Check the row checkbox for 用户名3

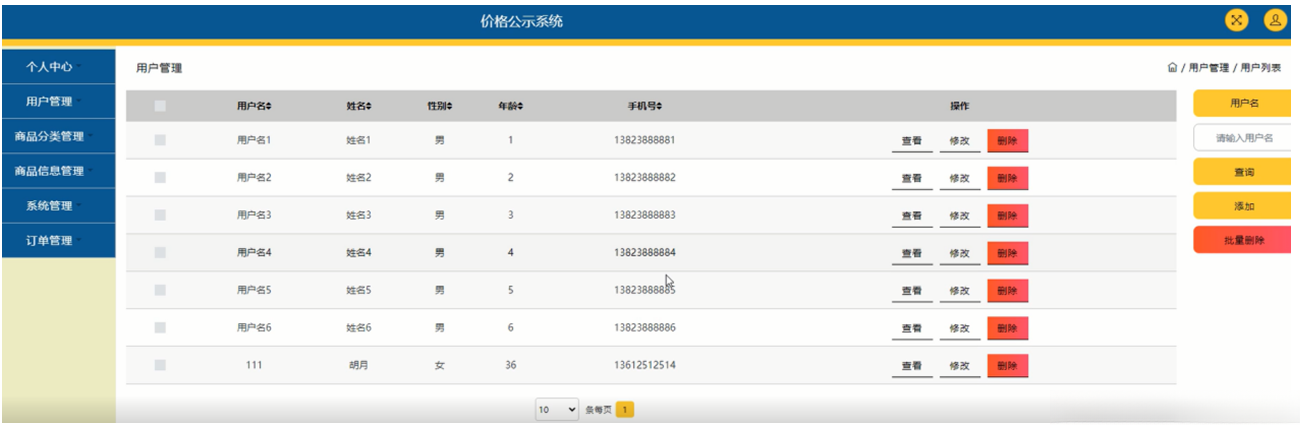pos(160,215)
